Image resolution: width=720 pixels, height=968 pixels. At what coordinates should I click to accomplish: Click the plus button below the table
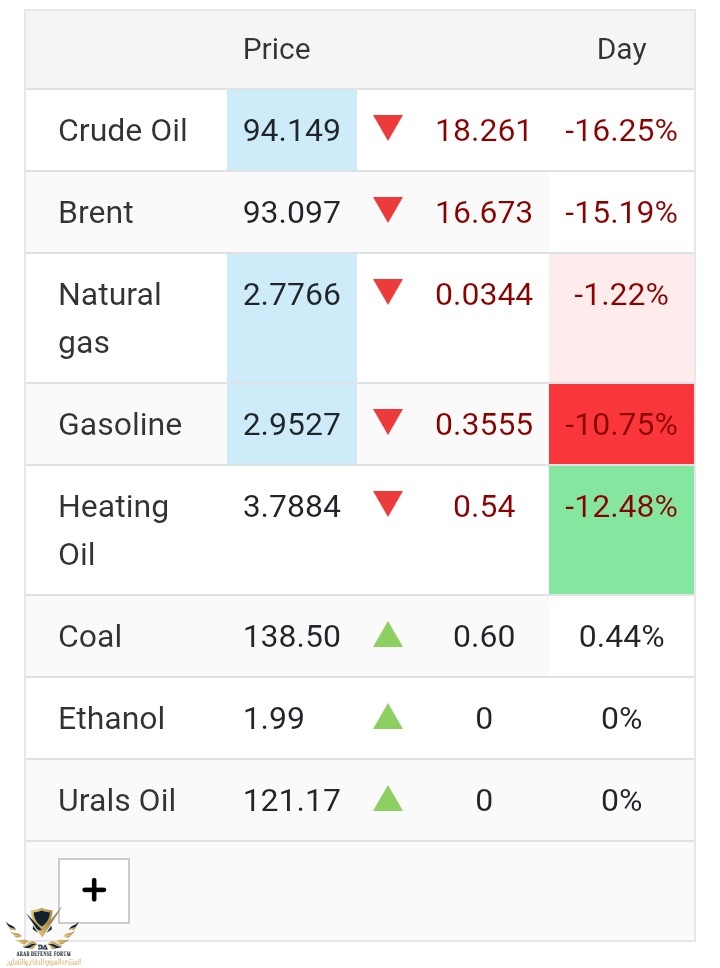coord(94,890)
